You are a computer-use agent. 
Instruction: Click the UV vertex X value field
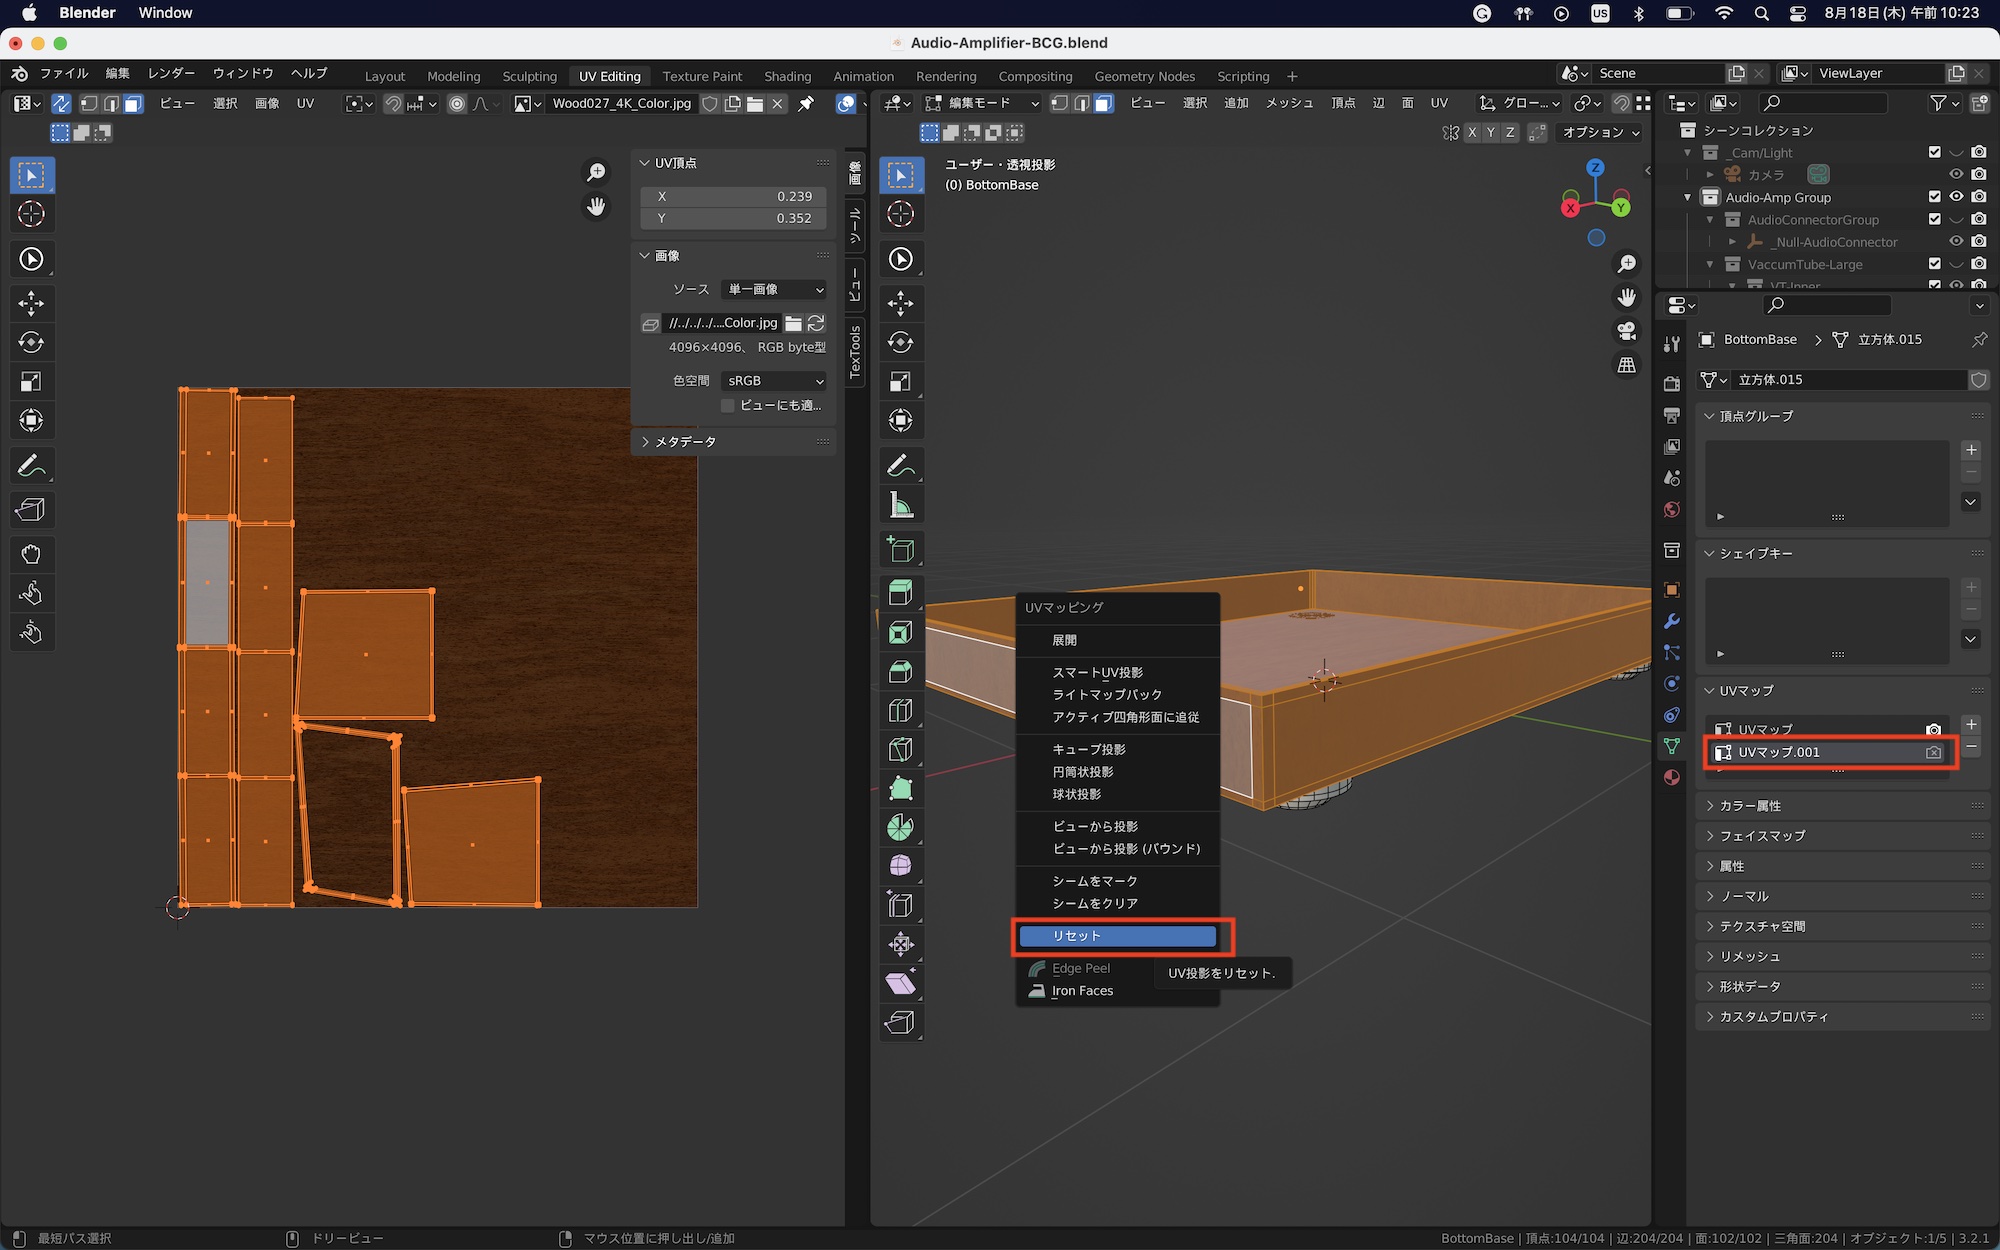(734, 196)
